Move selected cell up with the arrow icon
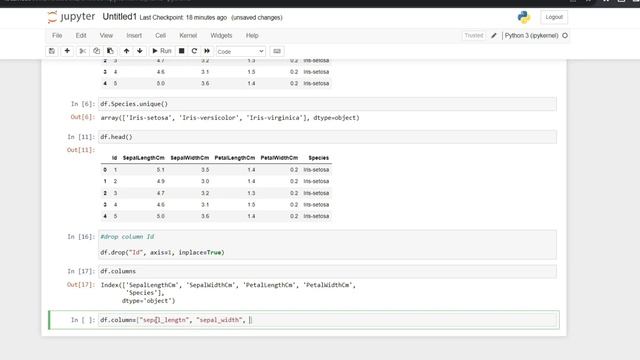Screen dimensions: 640x360 [127, 51]
